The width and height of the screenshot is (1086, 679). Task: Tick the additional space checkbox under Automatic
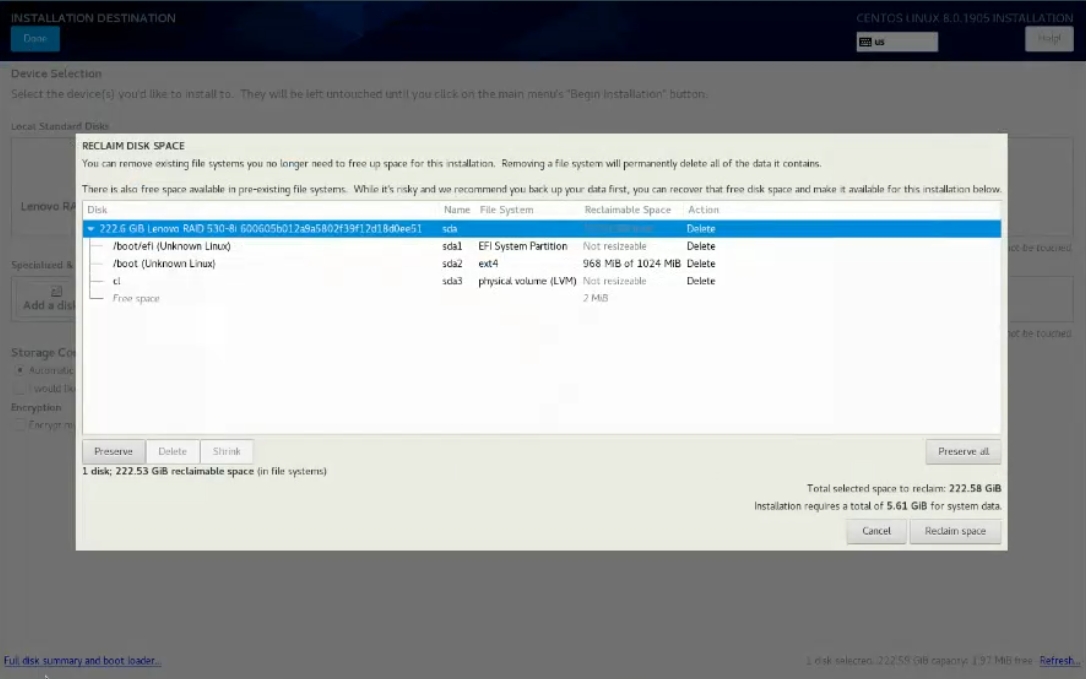(19, 388)
